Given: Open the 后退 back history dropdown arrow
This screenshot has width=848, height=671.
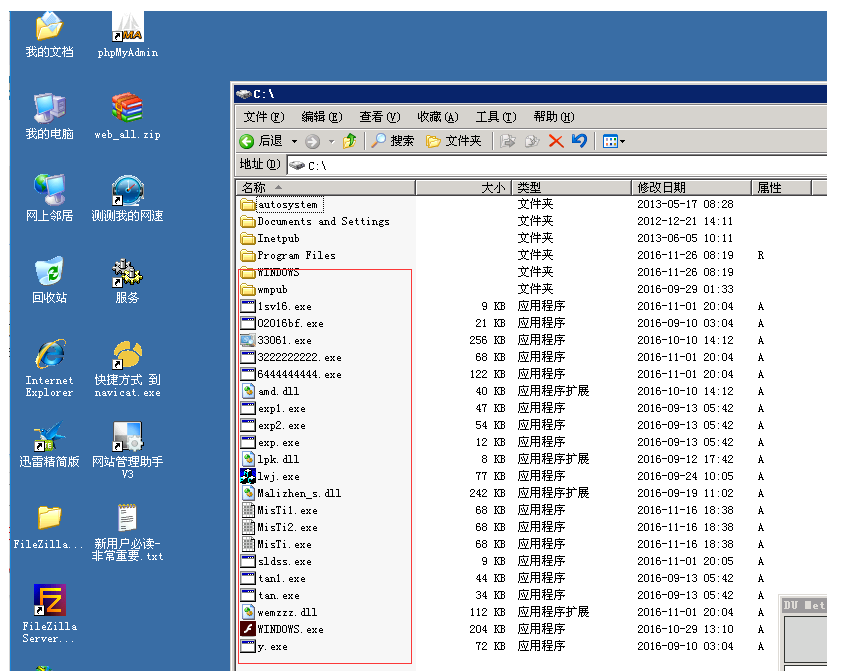Looking at the screenshot, I should point(293,142).
